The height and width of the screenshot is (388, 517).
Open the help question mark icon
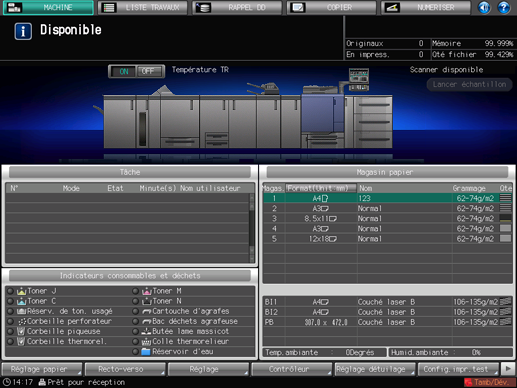click(x=503, y=7)
